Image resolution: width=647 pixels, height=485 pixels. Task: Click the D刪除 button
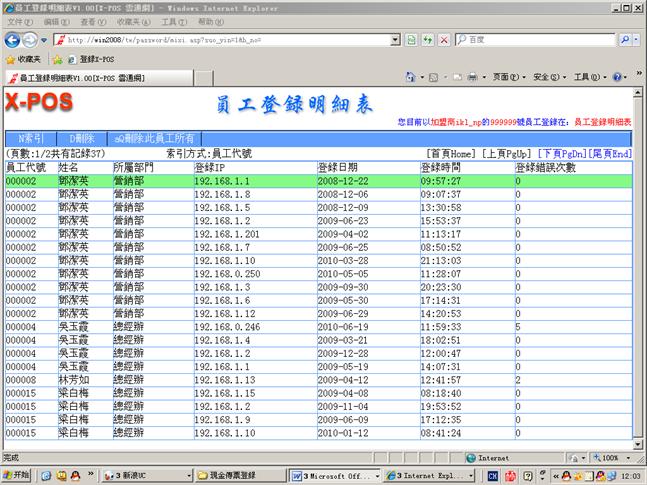[81, 139]
